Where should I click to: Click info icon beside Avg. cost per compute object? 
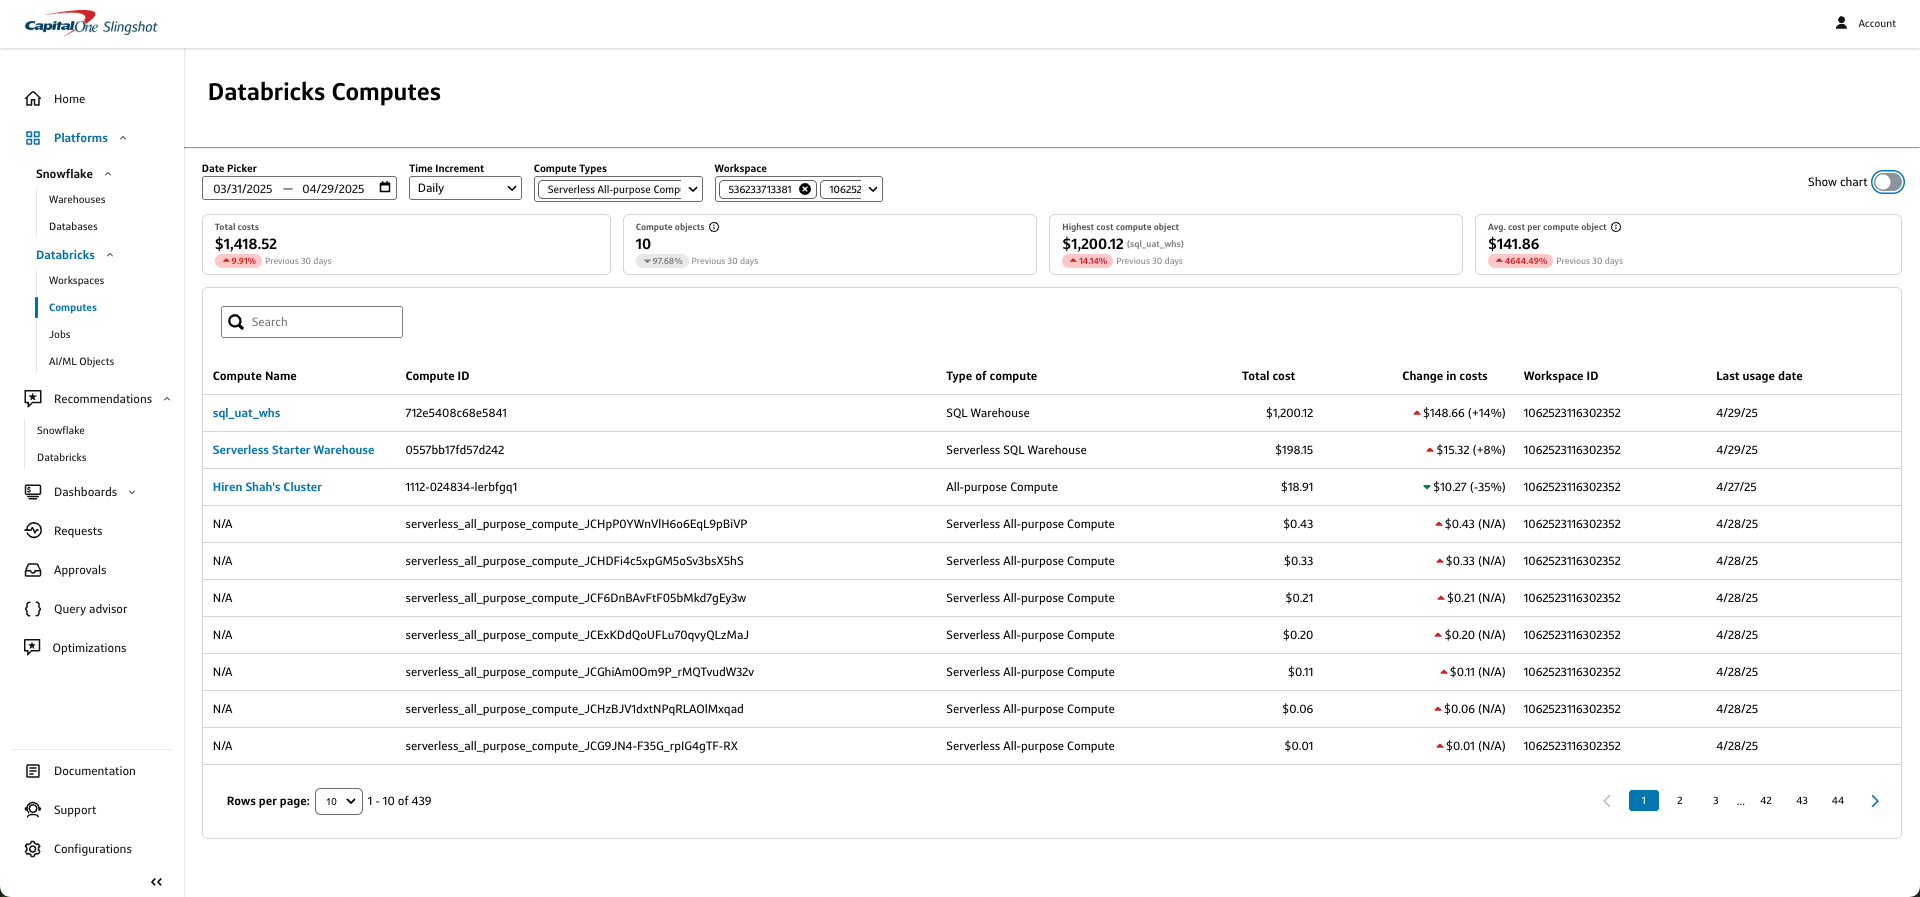(x=1616, y=227)
